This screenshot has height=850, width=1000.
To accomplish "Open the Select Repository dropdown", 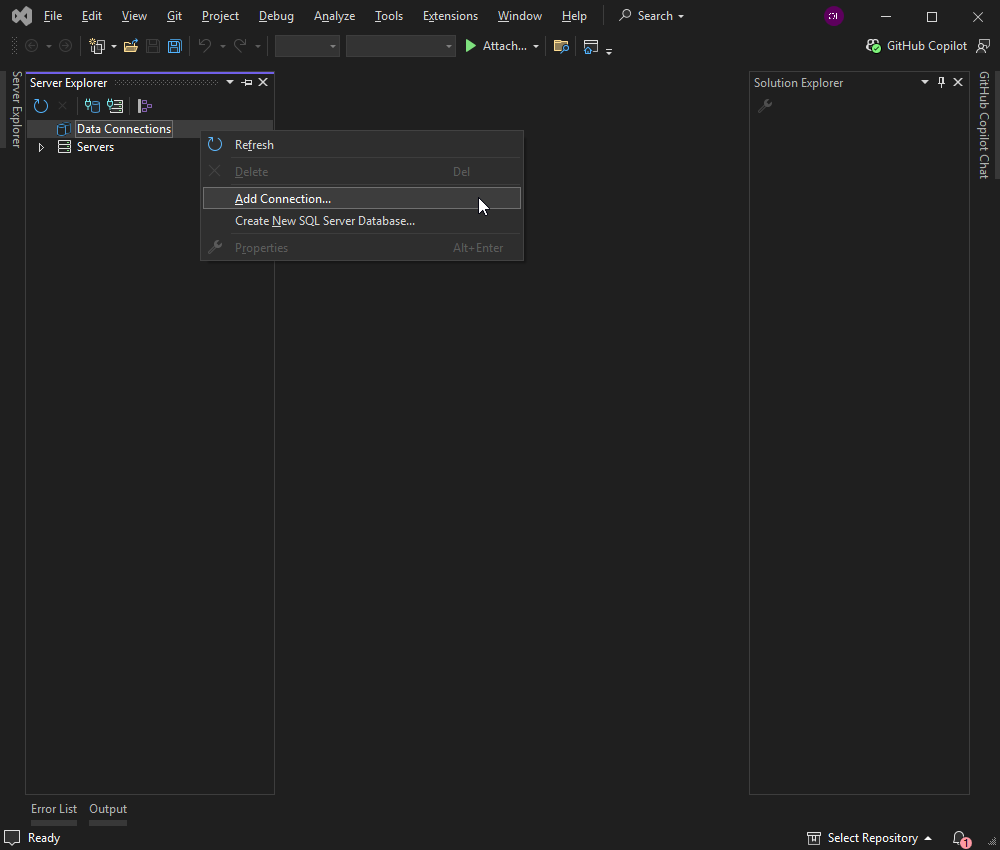I will (869, 838).
